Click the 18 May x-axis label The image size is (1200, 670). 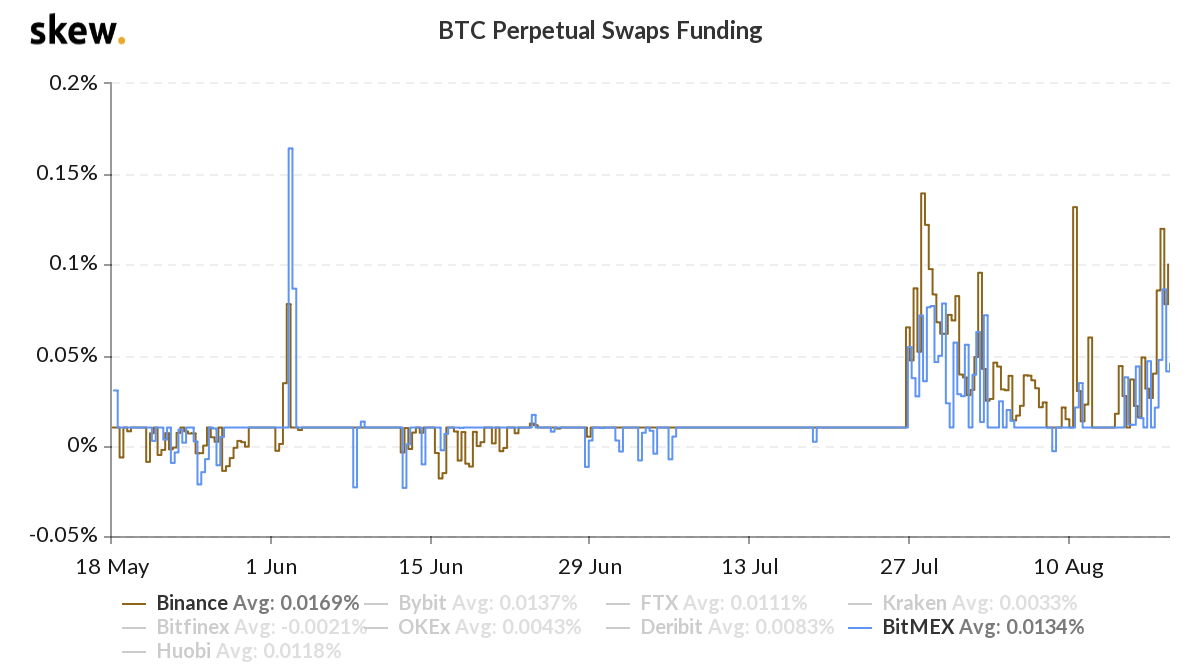[112, 567]
